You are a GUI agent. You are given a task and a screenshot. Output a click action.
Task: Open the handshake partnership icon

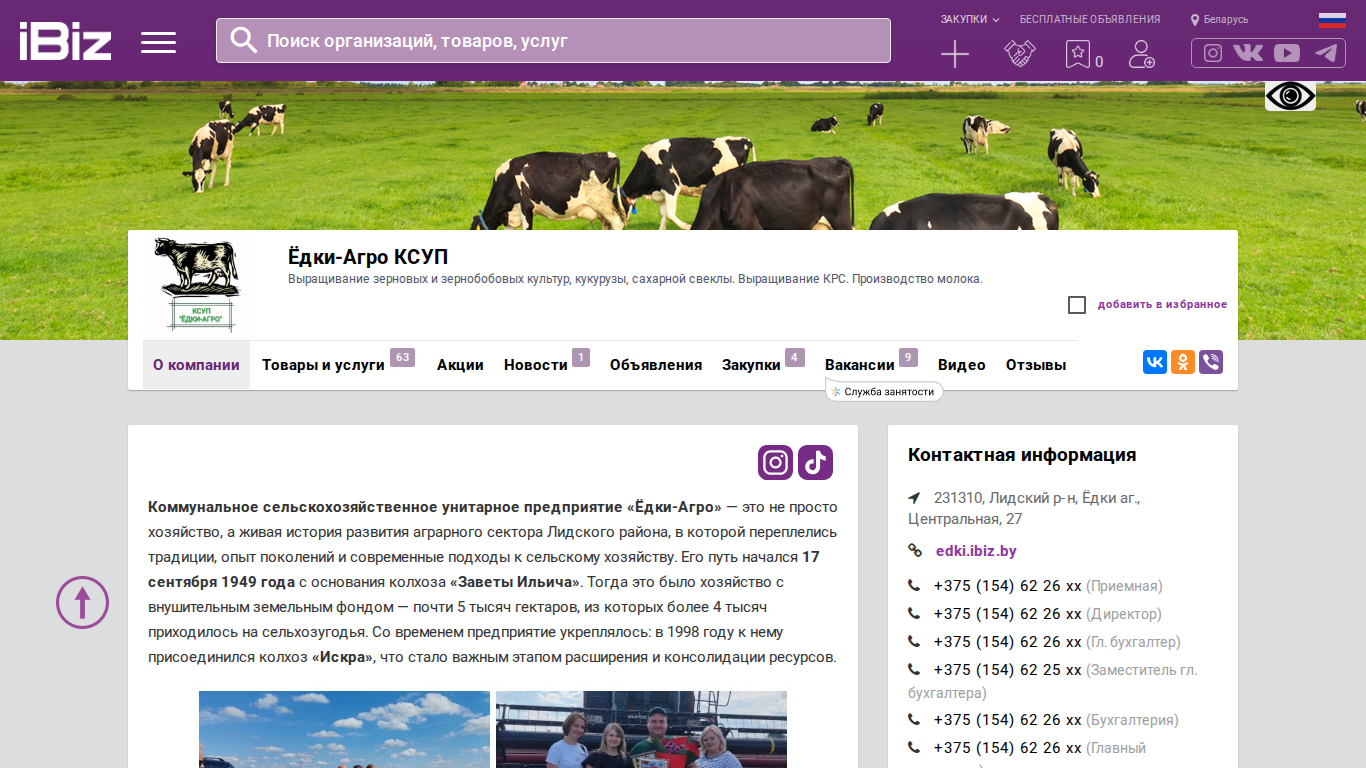click(1019, 54)
